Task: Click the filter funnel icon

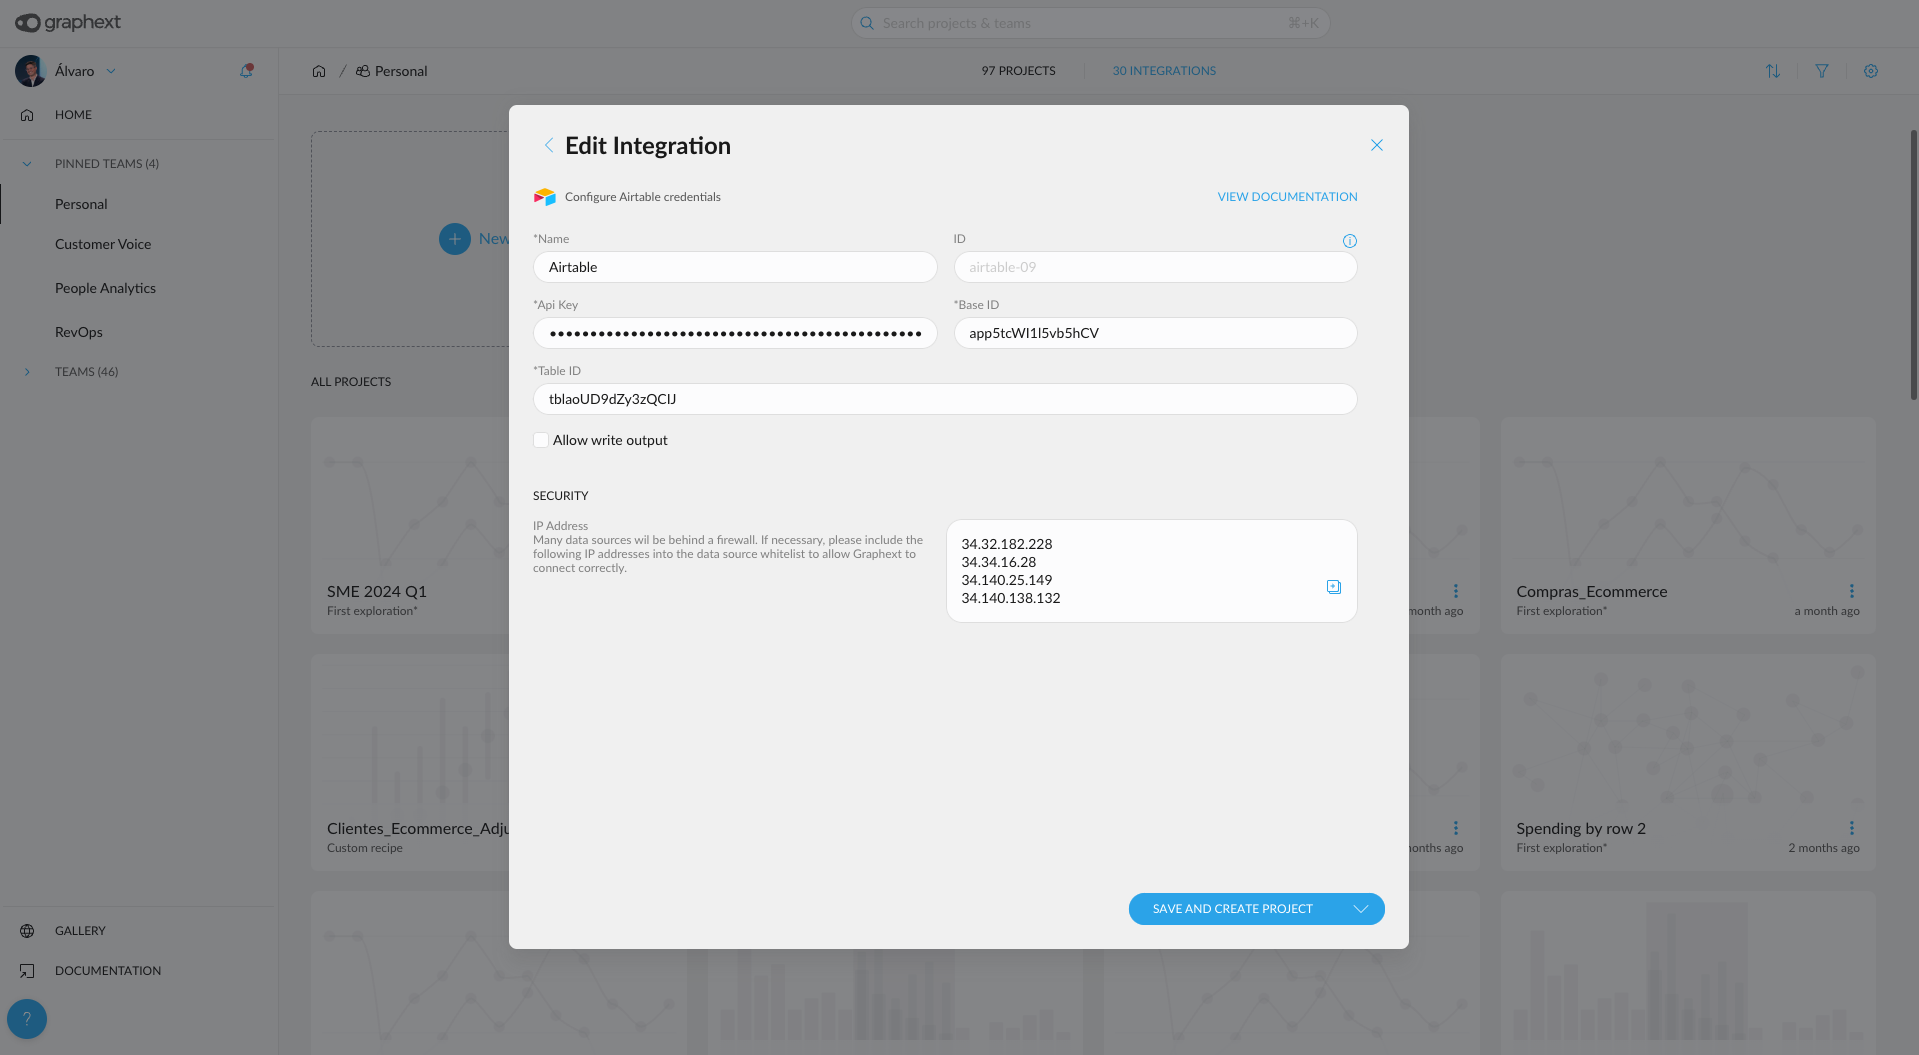Action: (1822, 71)
